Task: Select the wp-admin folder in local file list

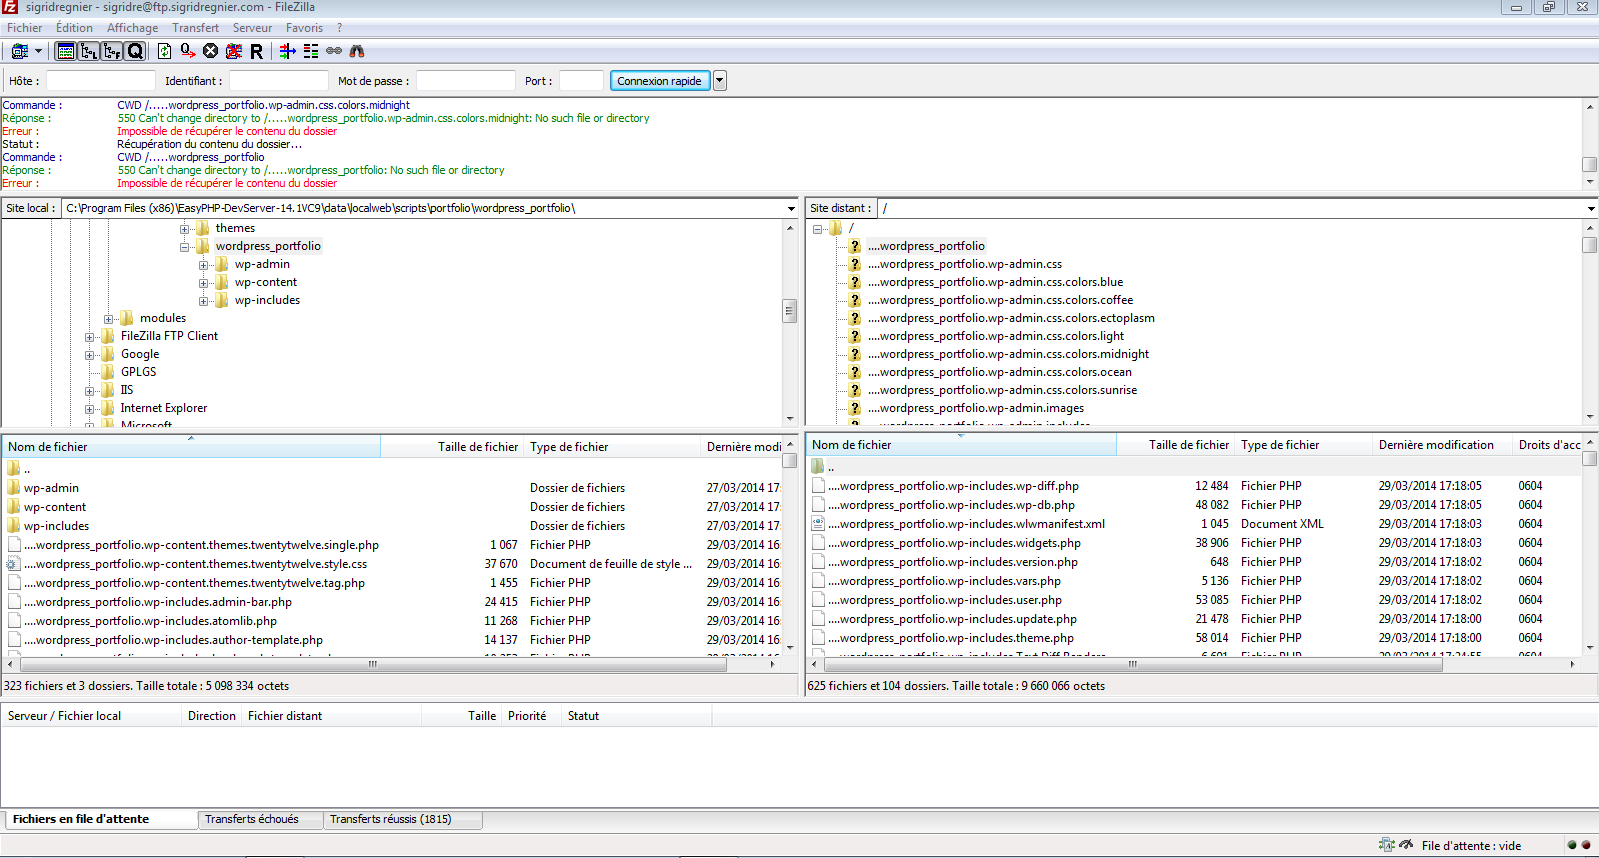Action: coord(51,488)
